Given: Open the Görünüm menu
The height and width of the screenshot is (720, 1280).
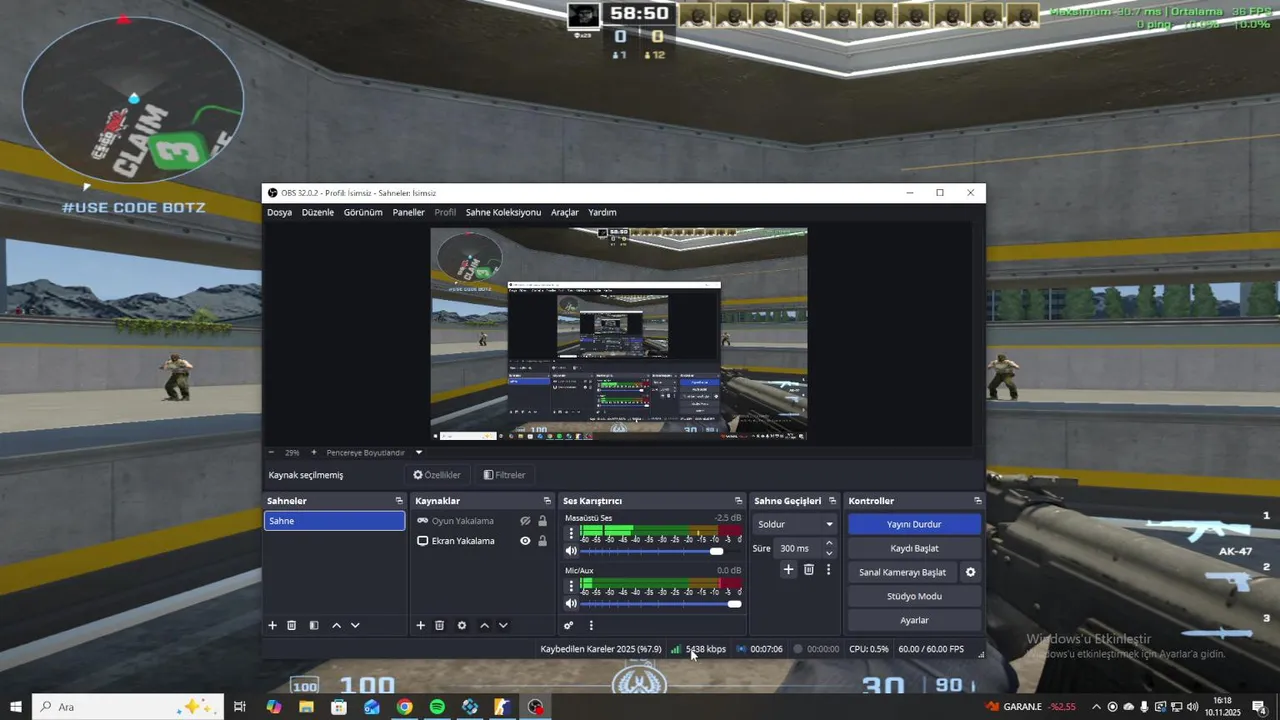Looking at the screenshot, I should tap(363, 212).
